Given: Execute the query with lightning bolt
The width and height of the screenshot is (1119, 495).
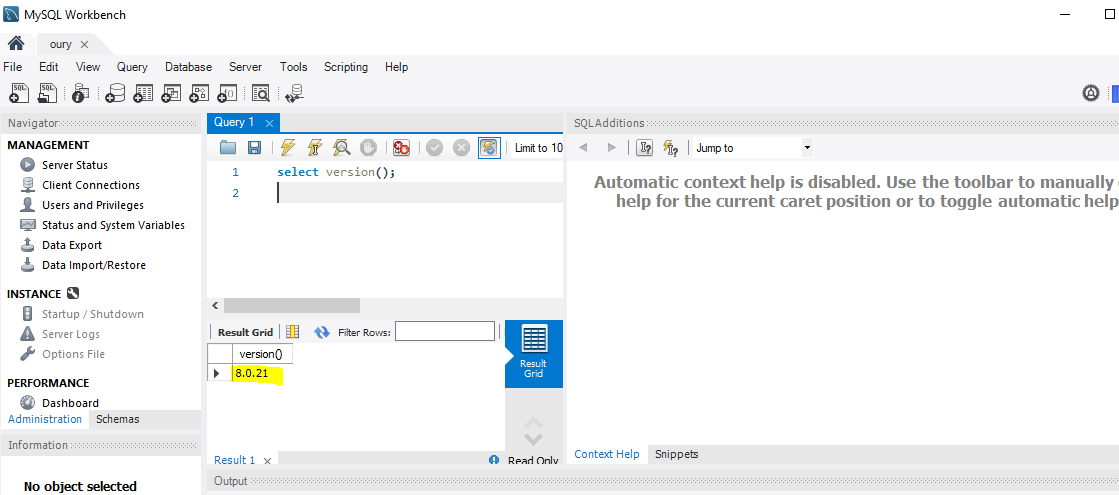Looking at the screenshot, I should click(x=288, y=148).
